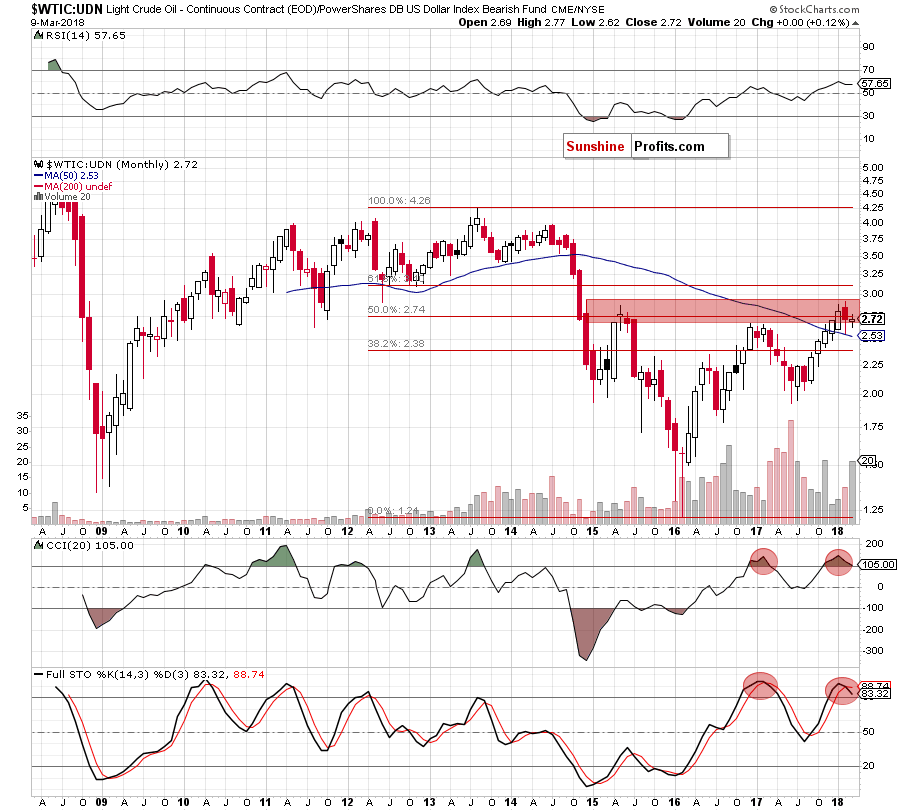Click the 5.00 price axis label
Viewport: 900px width, 811px height.
tap(873, 168)
